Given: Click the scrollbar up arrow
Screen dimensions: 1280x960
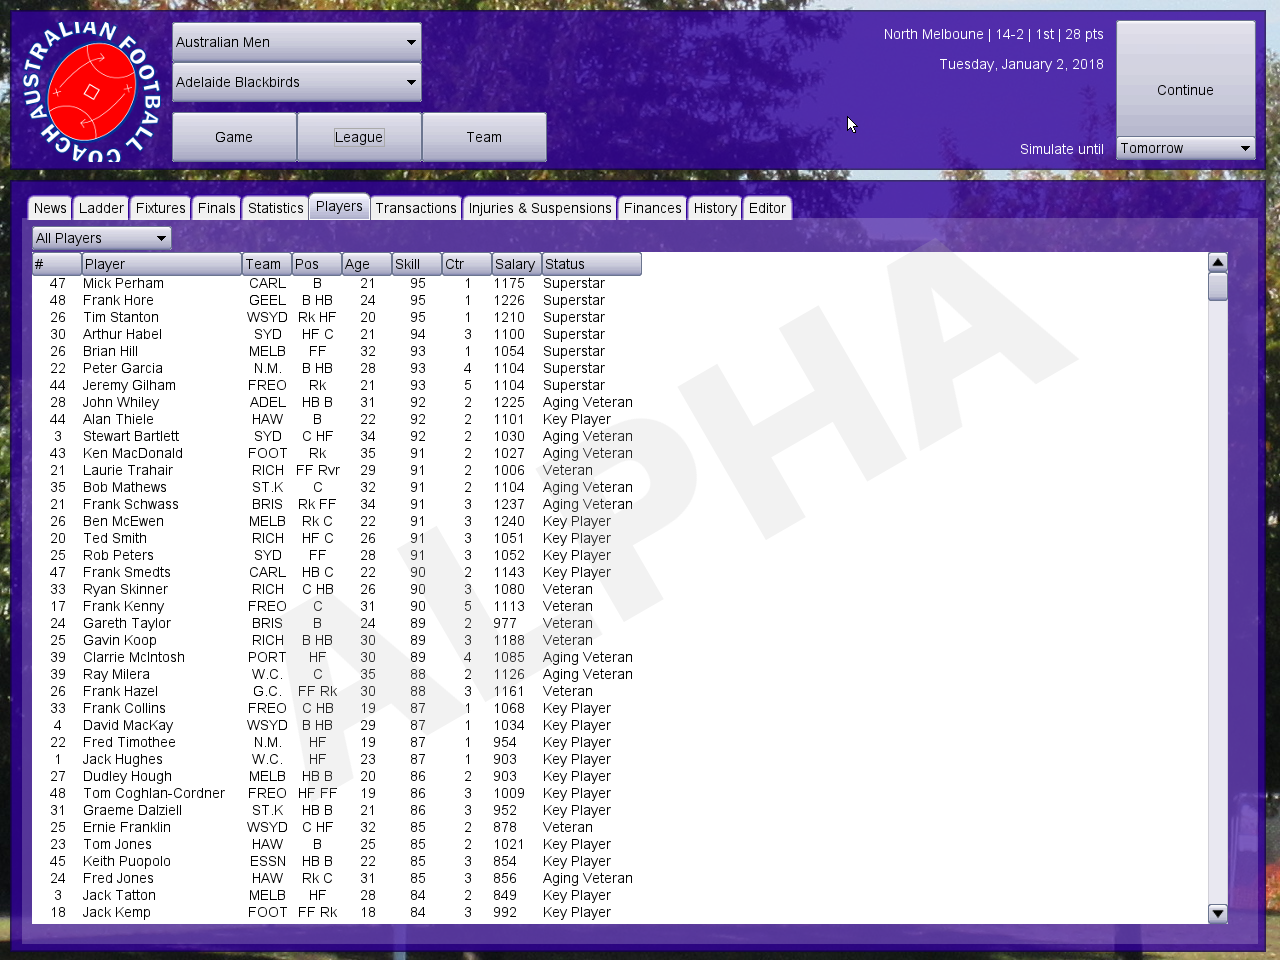Looking at the screenshot, I should pos(1217,263).
